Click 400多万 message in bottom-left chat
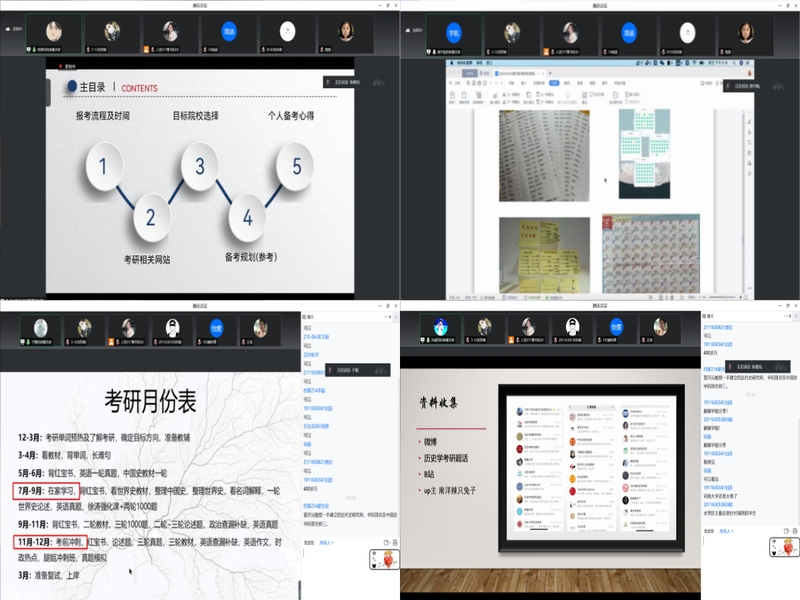The height and width of the screenshot is (600, 800). pyautogui.click(x=311, y=489)
